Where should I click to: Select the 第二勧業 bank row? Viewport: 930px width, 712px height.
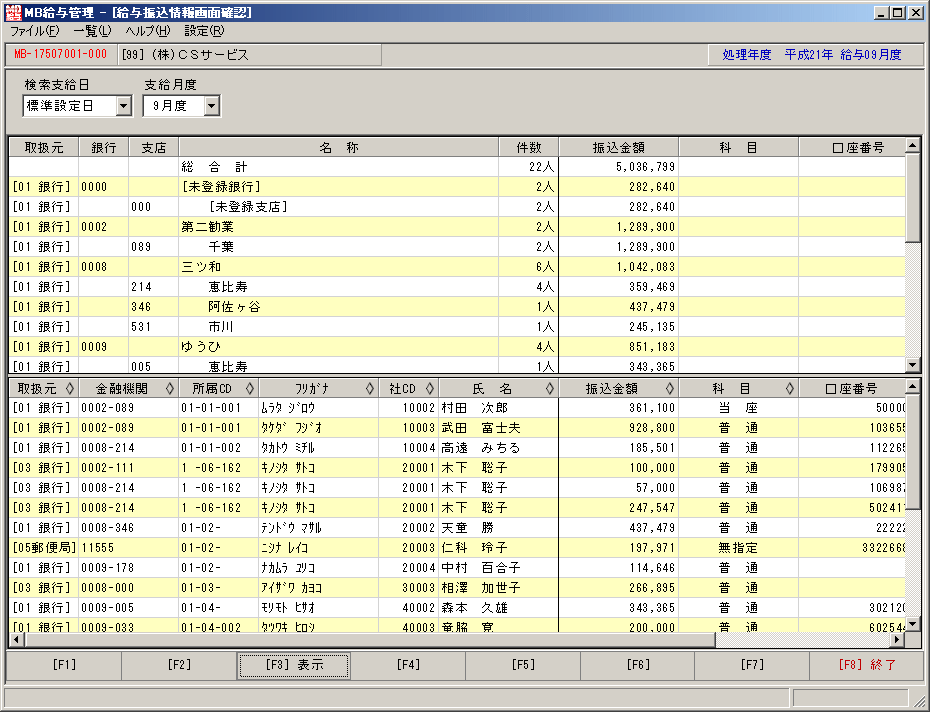tap(457, 227)
